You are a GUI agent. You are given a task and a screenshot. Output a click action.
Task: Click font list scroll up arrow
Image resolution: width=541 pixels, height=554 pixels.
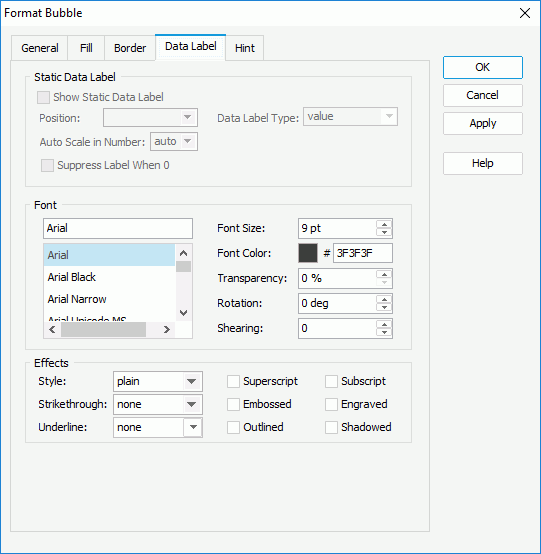(x=183, y=253)
